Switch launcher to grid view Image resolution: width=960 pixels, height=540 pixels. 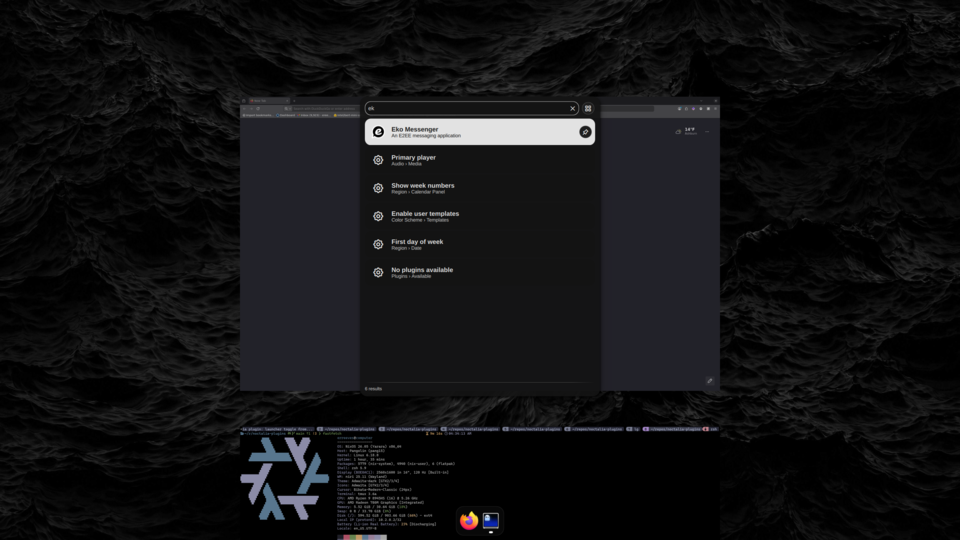pyautogui.click(x=588, y=108)
